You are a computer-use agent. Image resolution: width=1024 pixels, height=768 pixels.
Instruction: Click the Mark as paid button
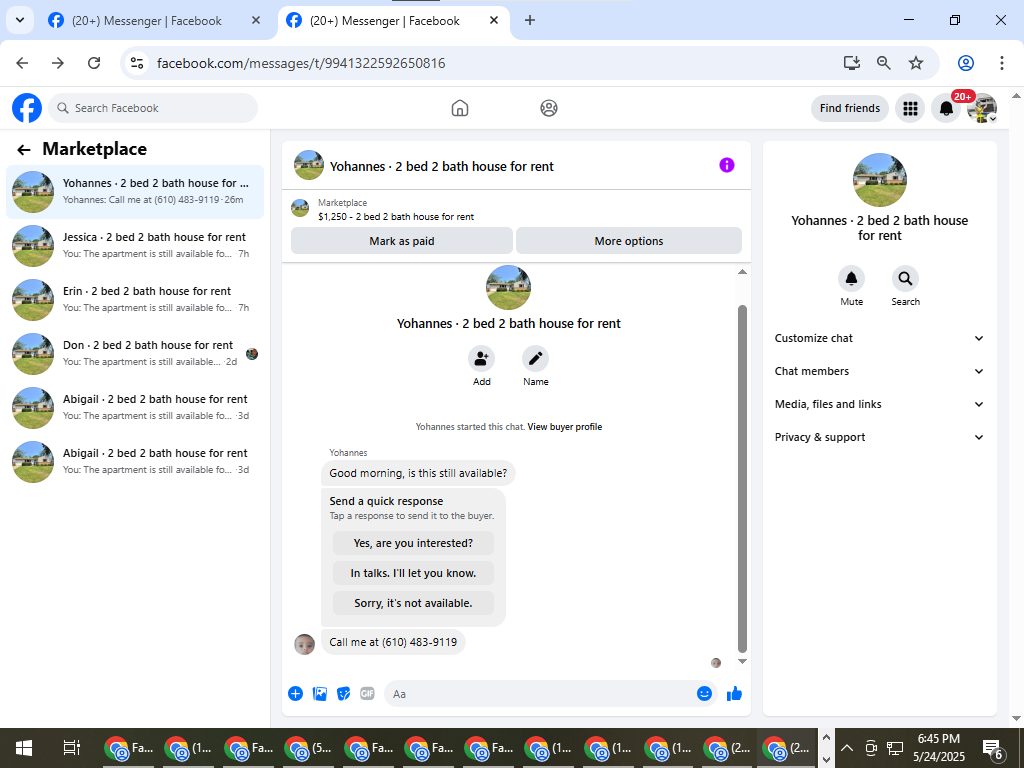[x=402, y=241]
